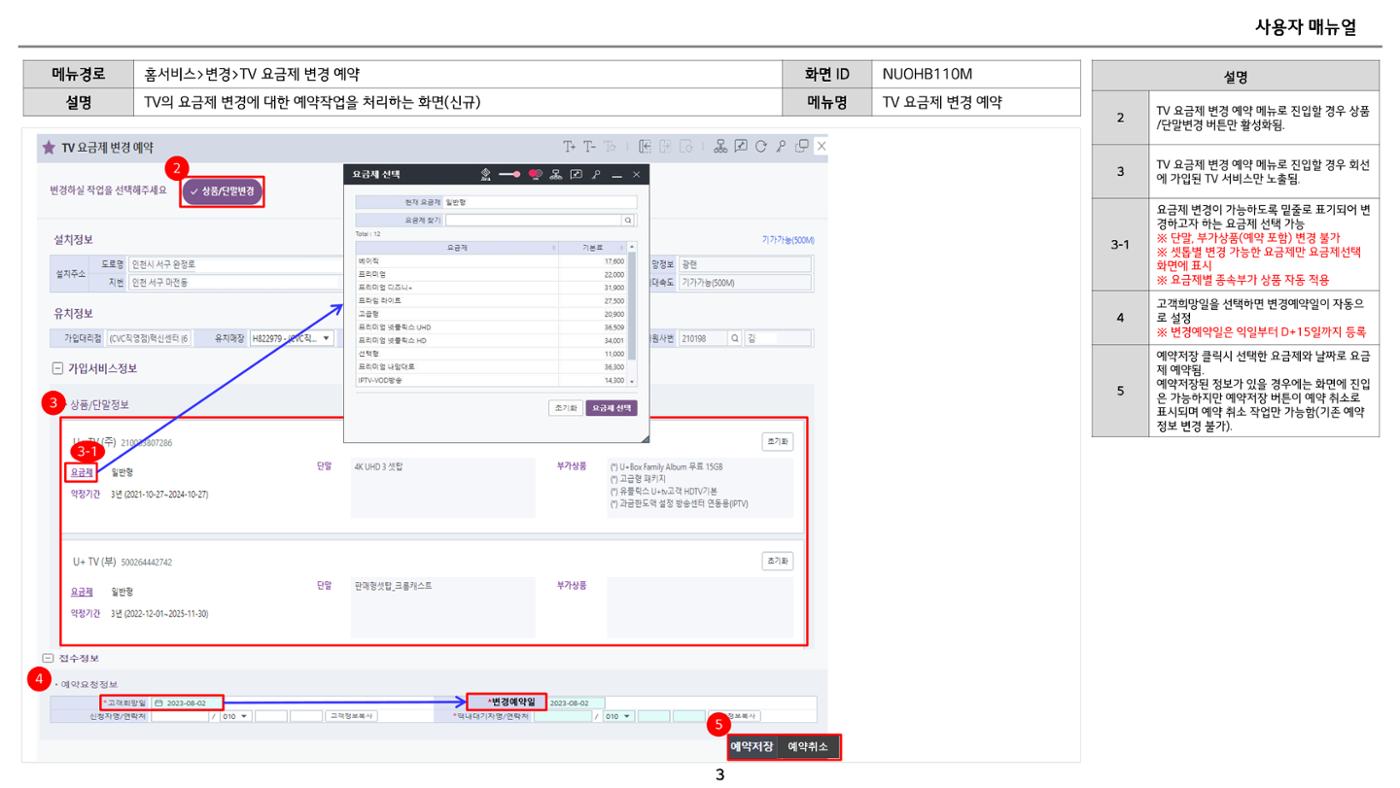Click the edit-note icon in main window toolbar
The width and height of the screenshot is (1400, 788).
click(x=741, y=146)
